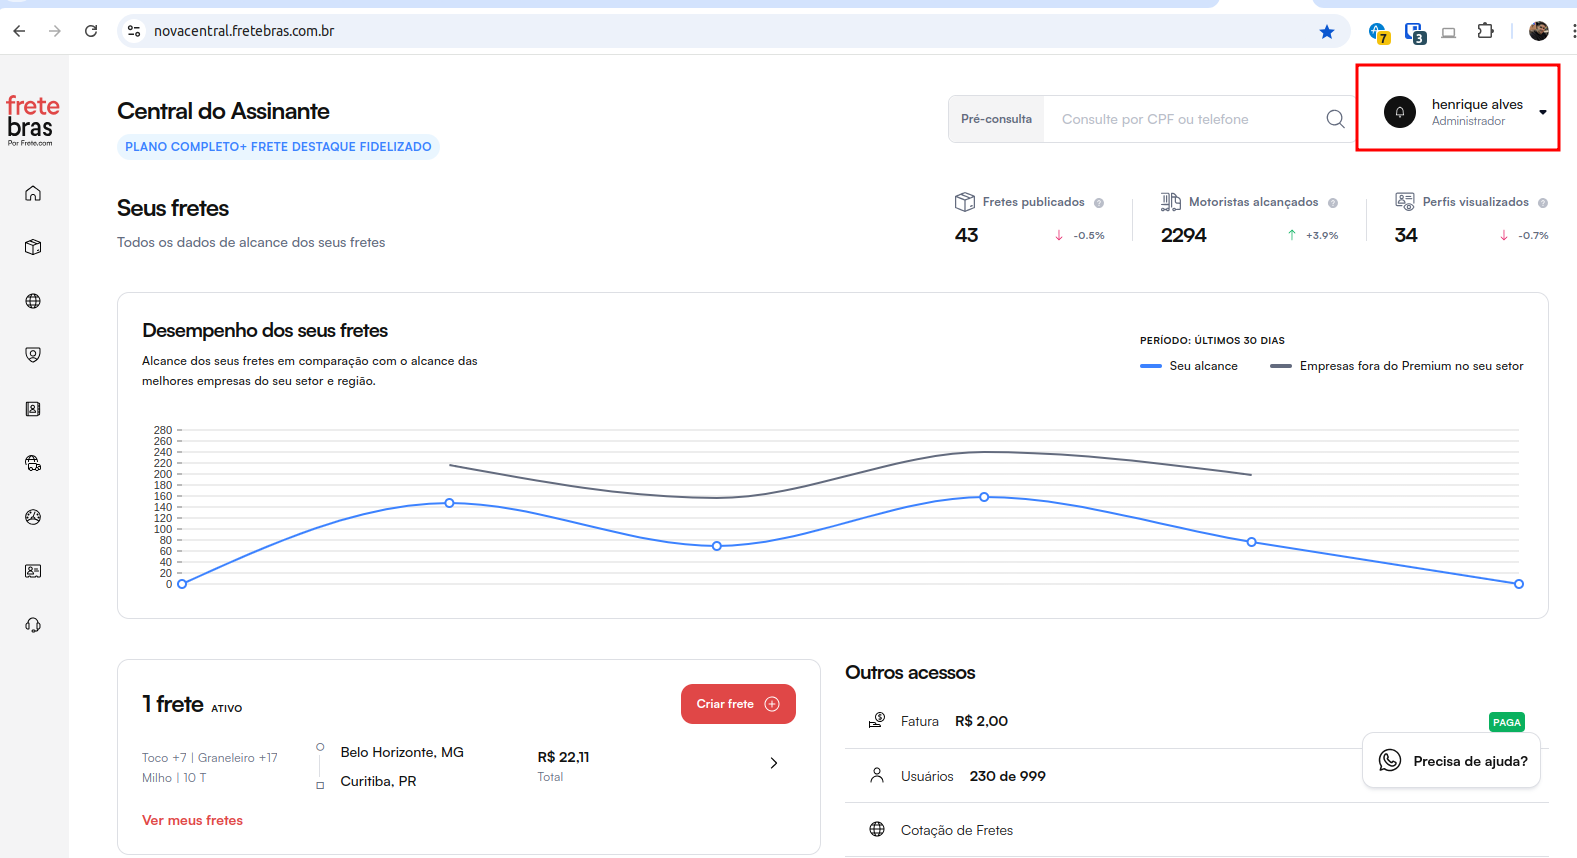Show info tooltip for Motoristas alcançados

(1333, 203)
